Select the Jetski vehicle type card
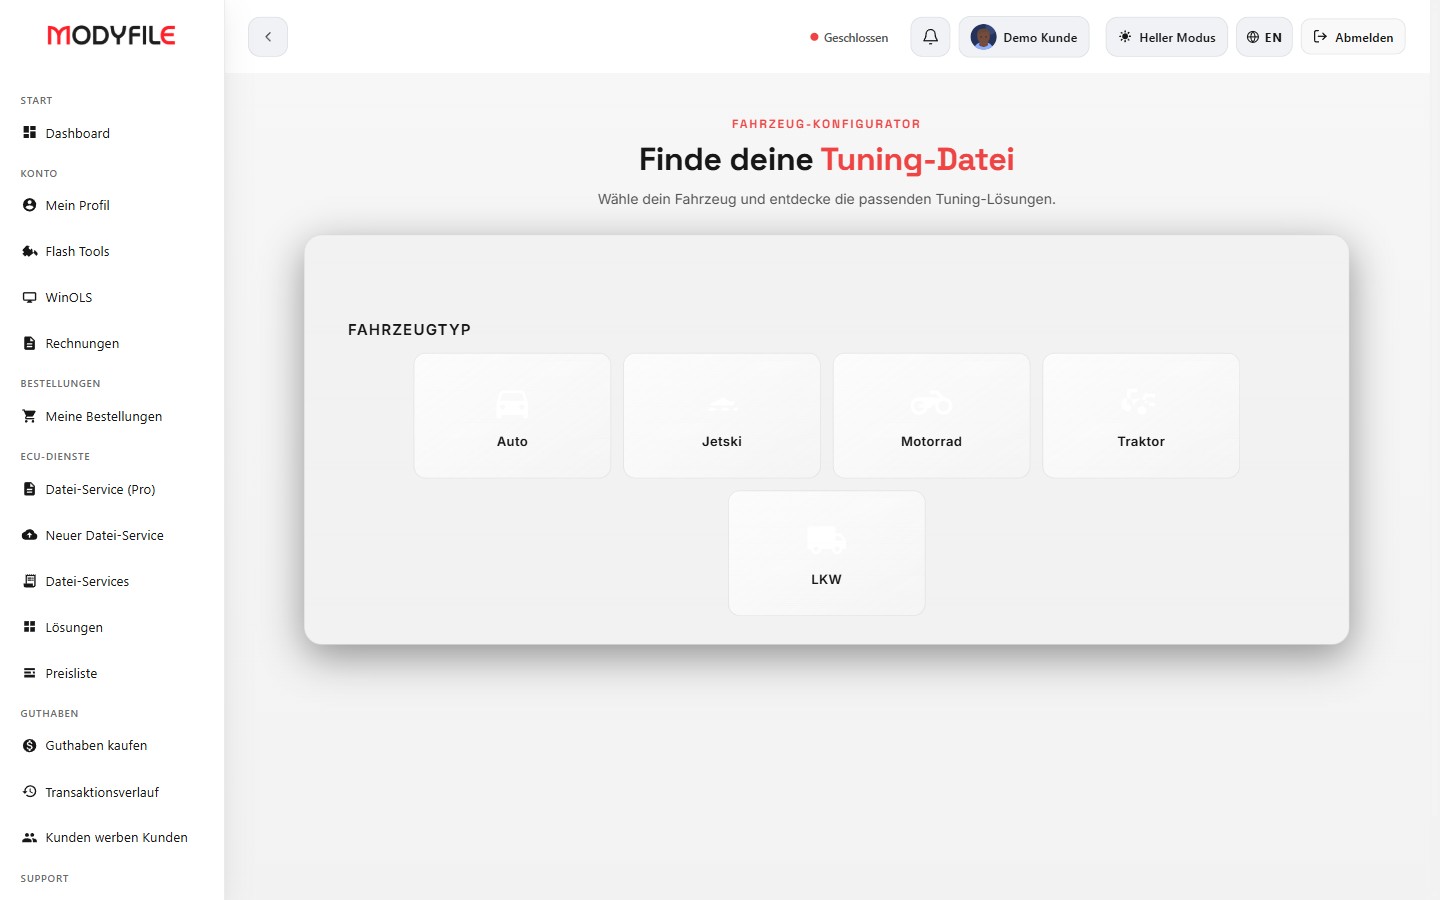Viewport: 1440px width, 900px height. point(722,416)
